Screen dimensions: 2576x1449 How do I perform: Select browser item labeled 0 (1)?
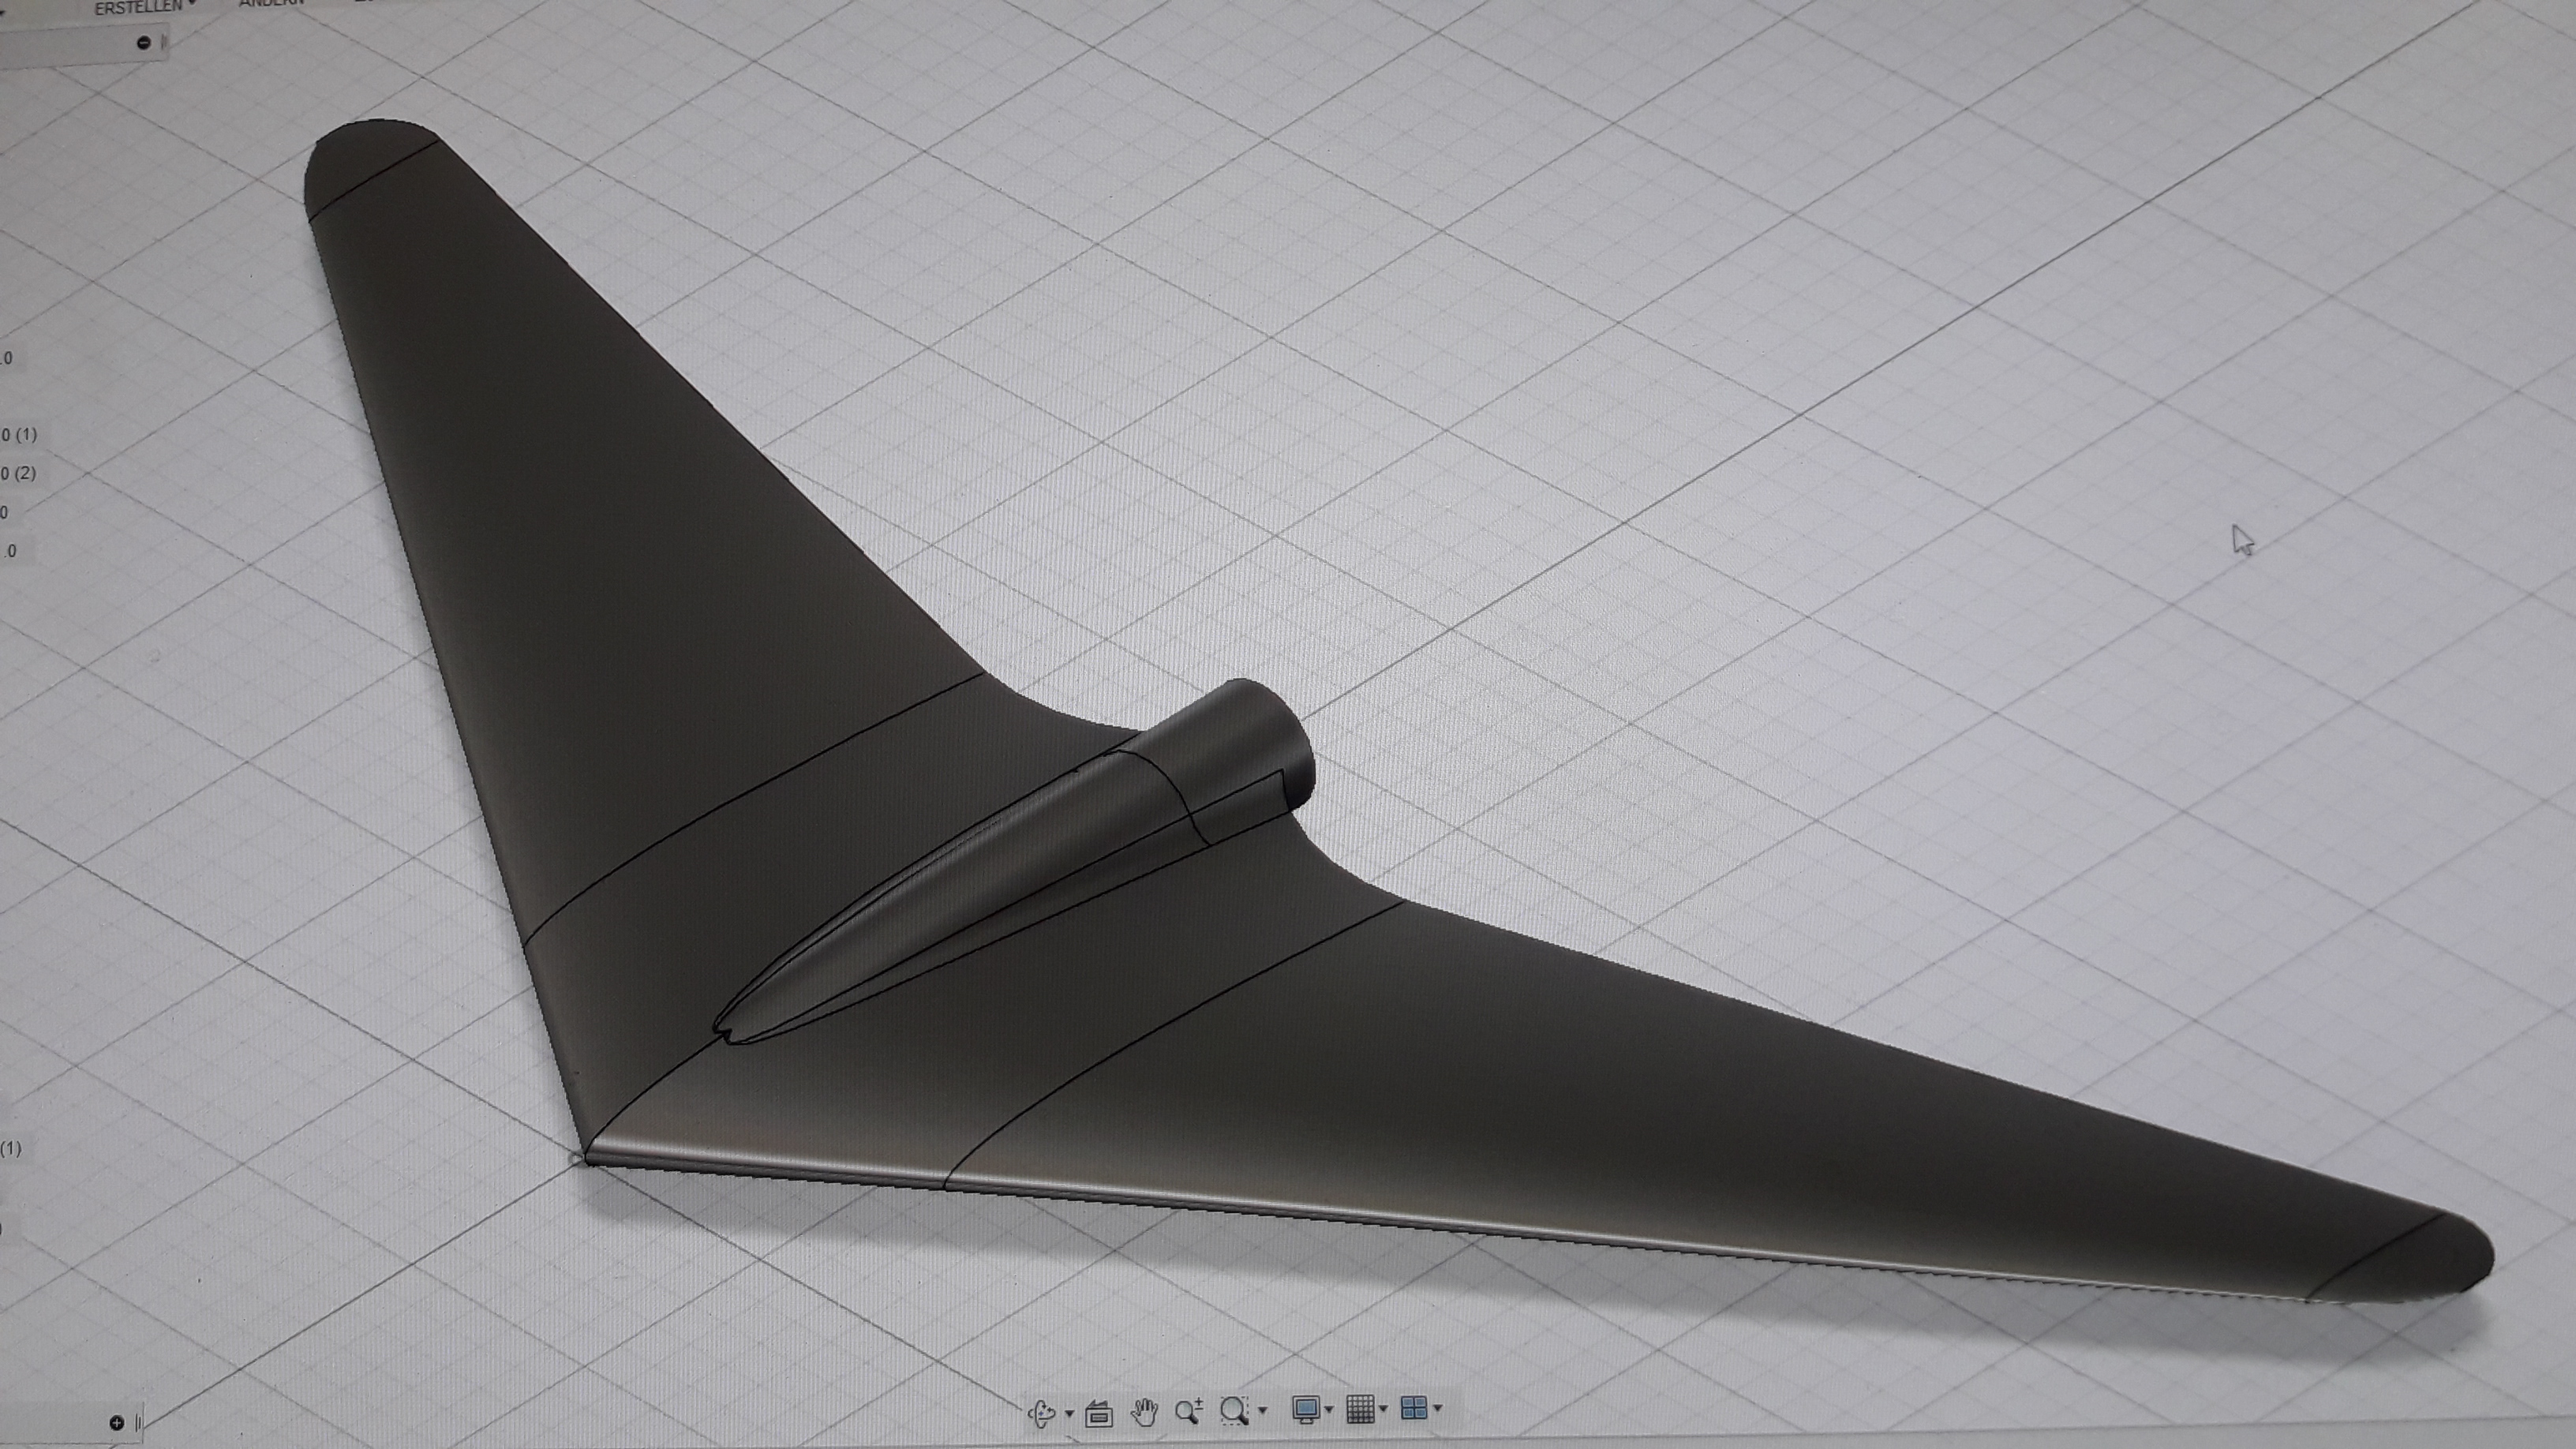pos(18,434)
